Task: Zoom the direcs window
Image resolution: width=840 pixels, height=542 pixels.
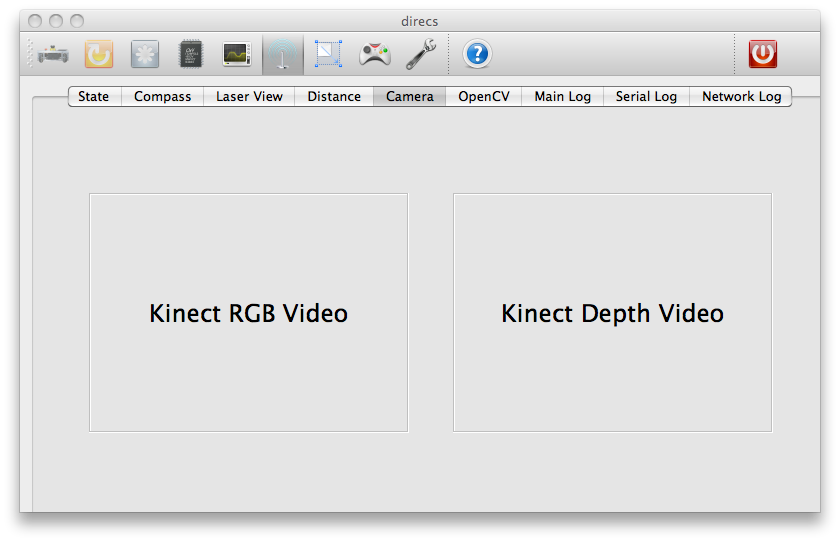Action: [77, 21]
